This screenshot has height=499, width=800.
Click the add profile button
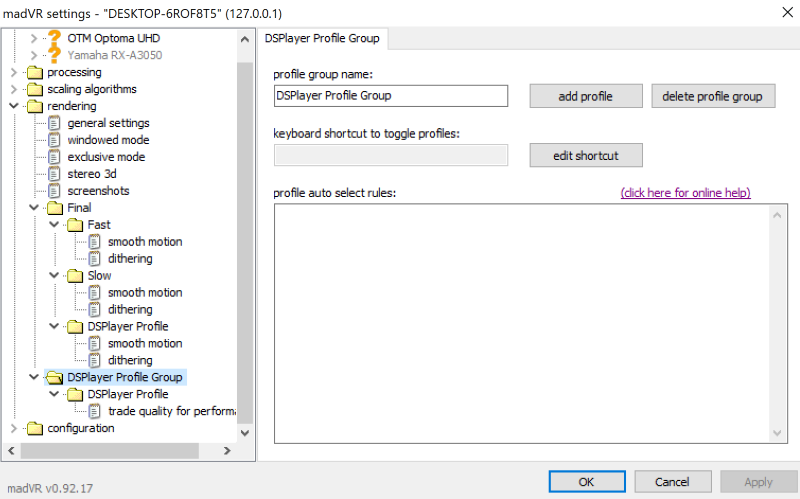click(586, 96)
